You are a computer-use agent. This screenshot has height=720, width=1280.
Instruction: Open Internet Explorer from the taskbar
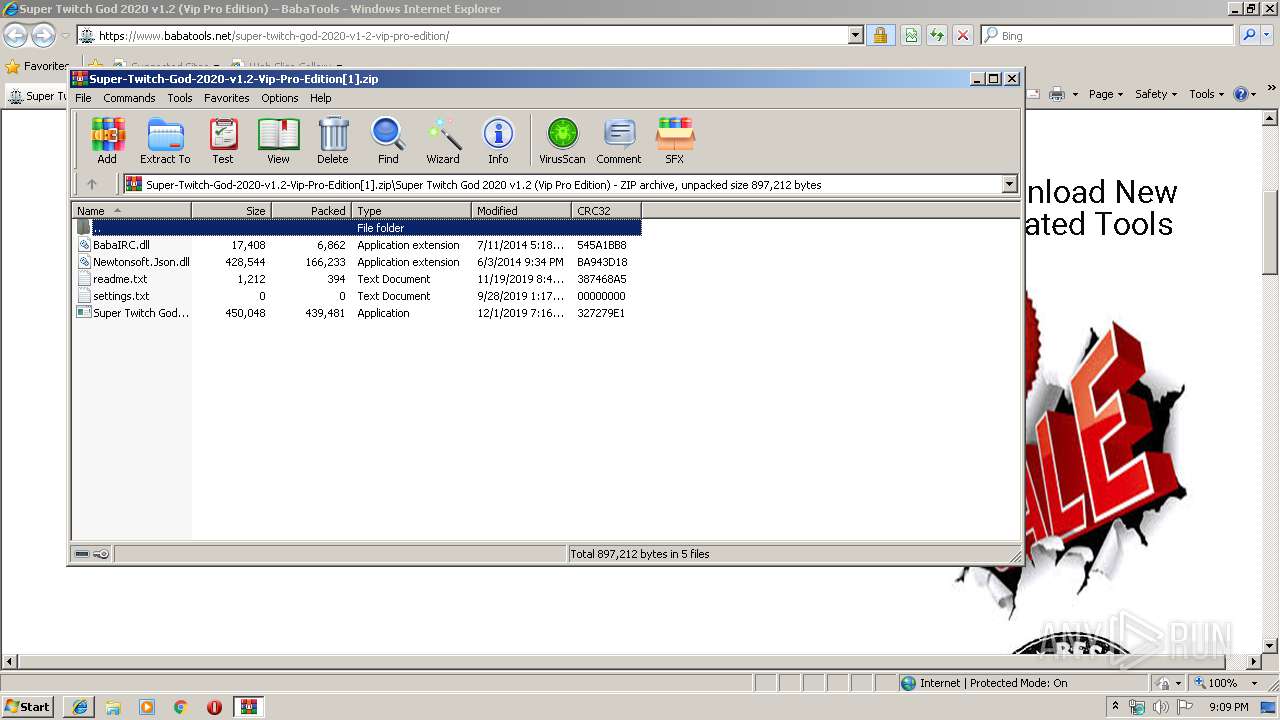coord(79,707)
